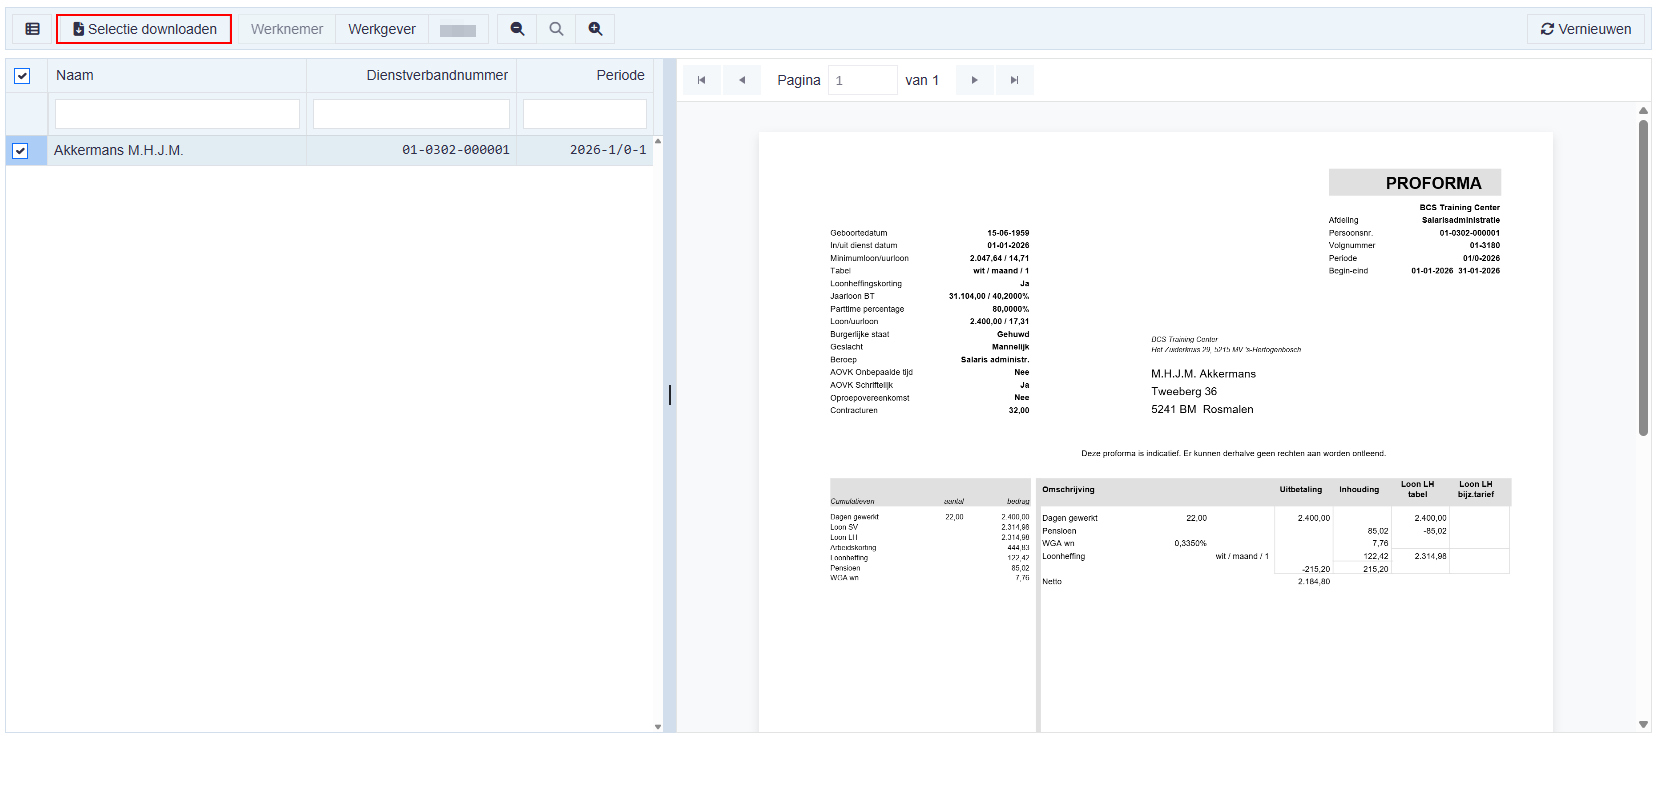Click the list scrollbar down arrow
Screen dimensions: 1658x792
coord(658,727)
